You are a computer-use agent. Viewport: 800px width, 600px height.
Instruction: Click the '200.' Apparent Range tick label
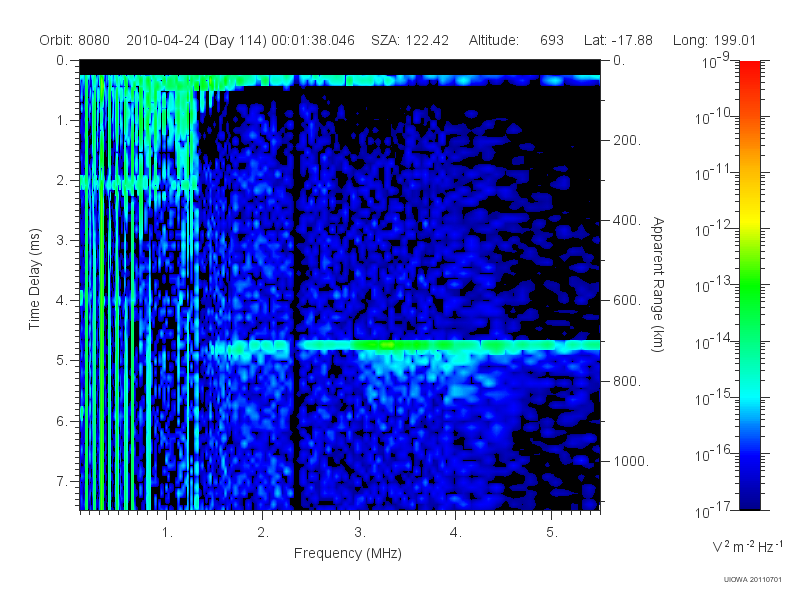(627, 140)
